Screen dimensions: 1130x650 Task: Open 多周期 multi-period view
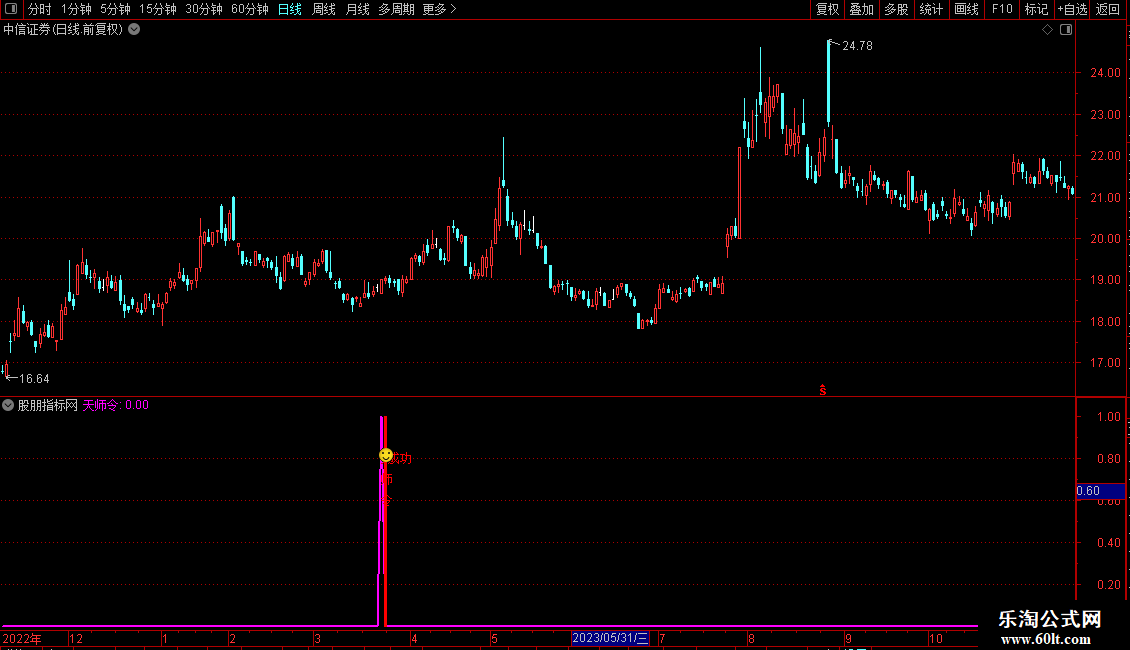coord(396,9)
